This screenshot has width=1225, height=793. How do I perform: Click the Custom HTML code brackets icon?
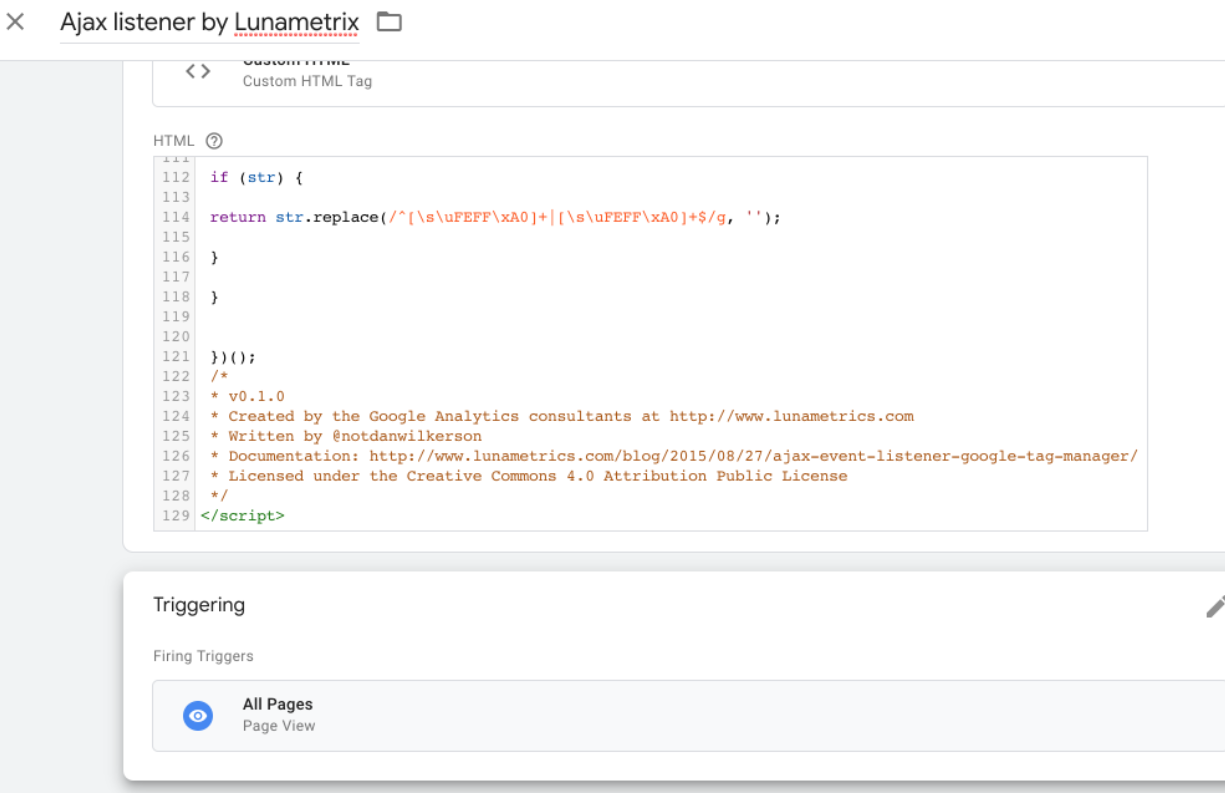point(198,71)
